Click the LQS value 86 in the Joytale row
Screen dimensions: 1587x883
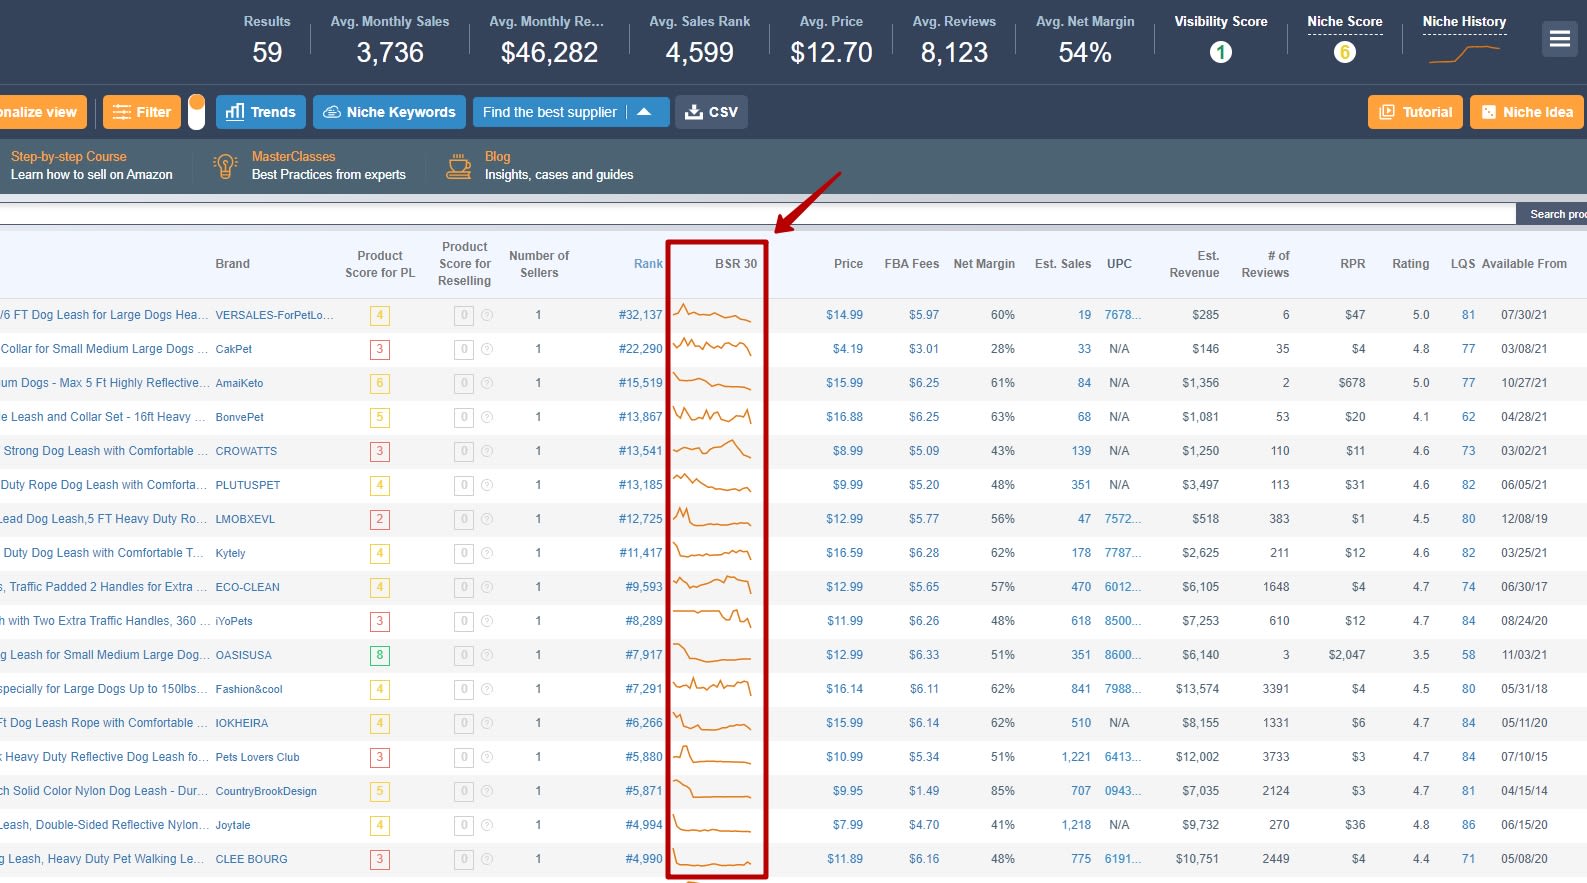[x=1468, y=825]
